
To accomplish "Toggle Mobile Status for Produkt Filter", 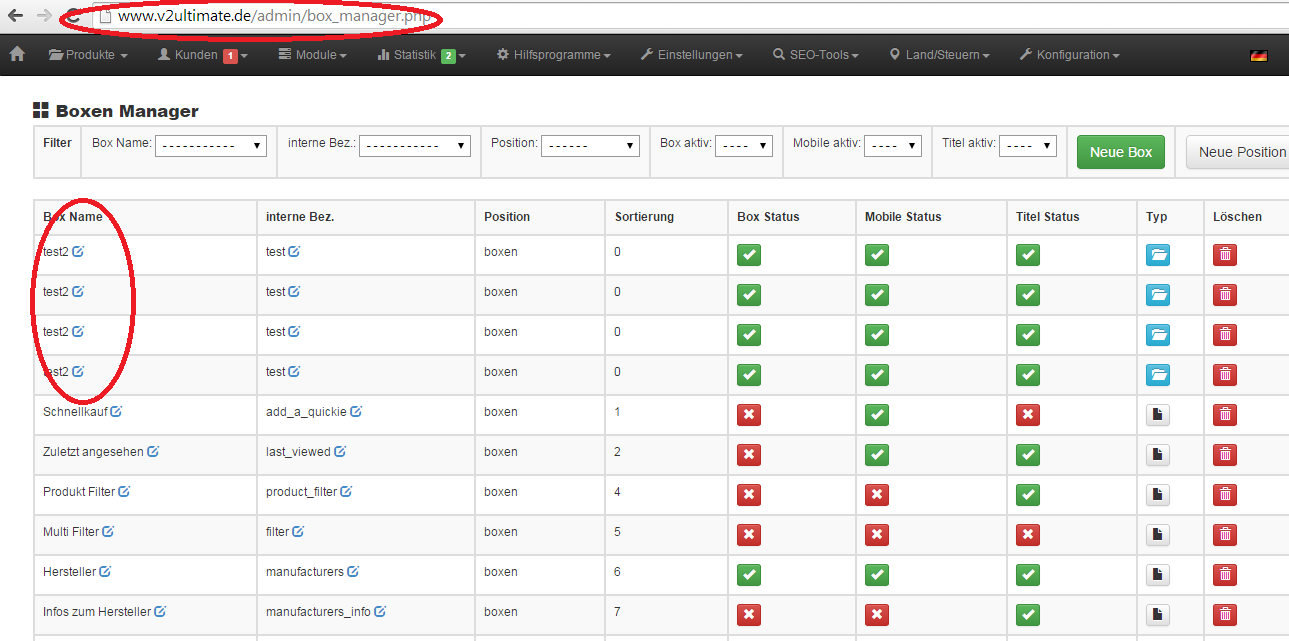I will tap(877, 495).
